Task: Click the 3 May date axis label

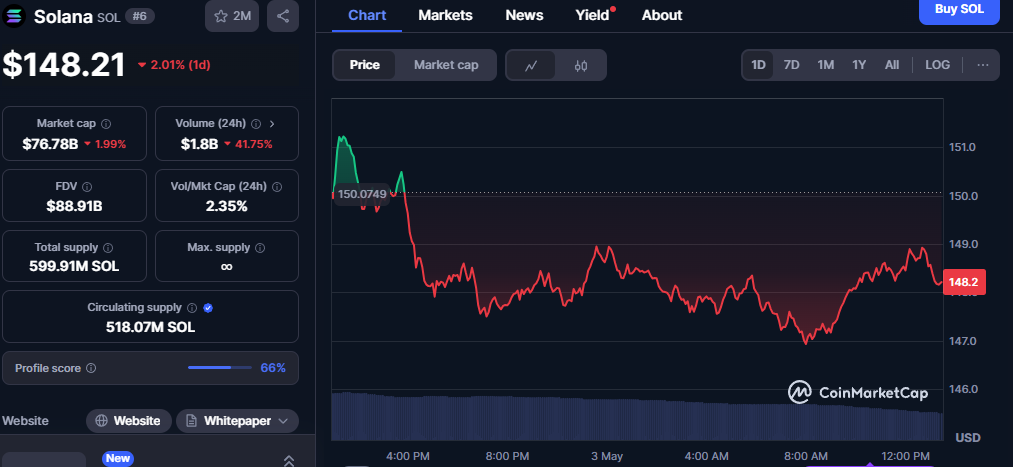Action: pyautogui.click(x=607, y=456)
